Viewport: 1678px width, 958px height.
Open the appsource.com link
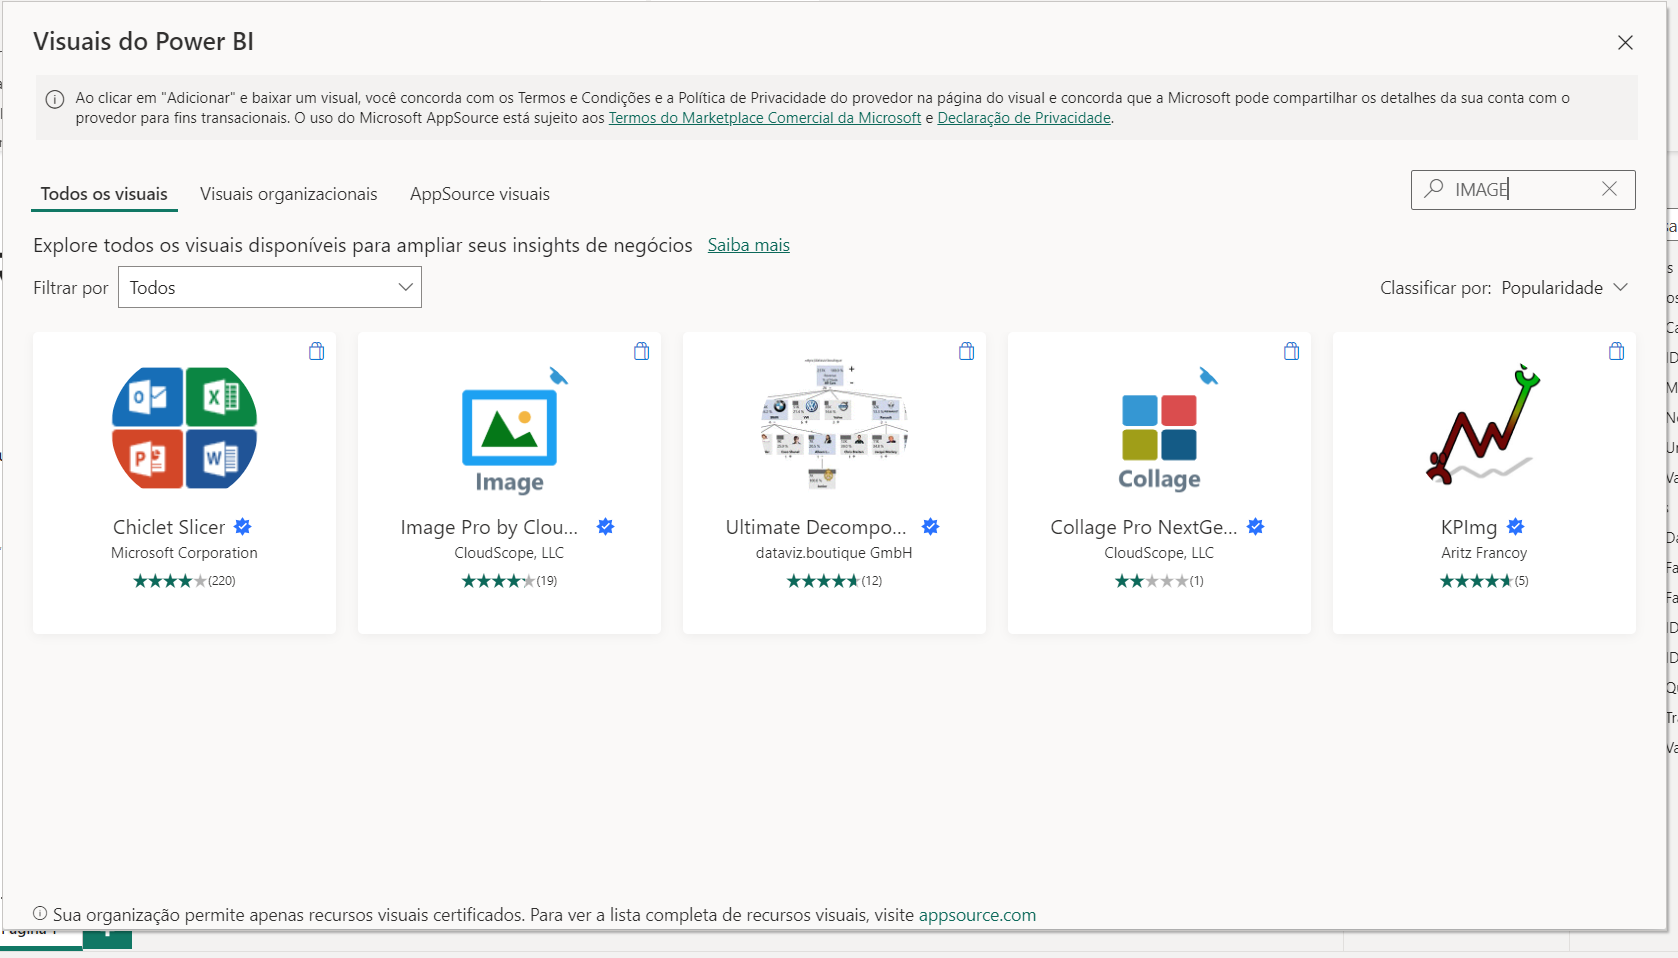(977, 915)
